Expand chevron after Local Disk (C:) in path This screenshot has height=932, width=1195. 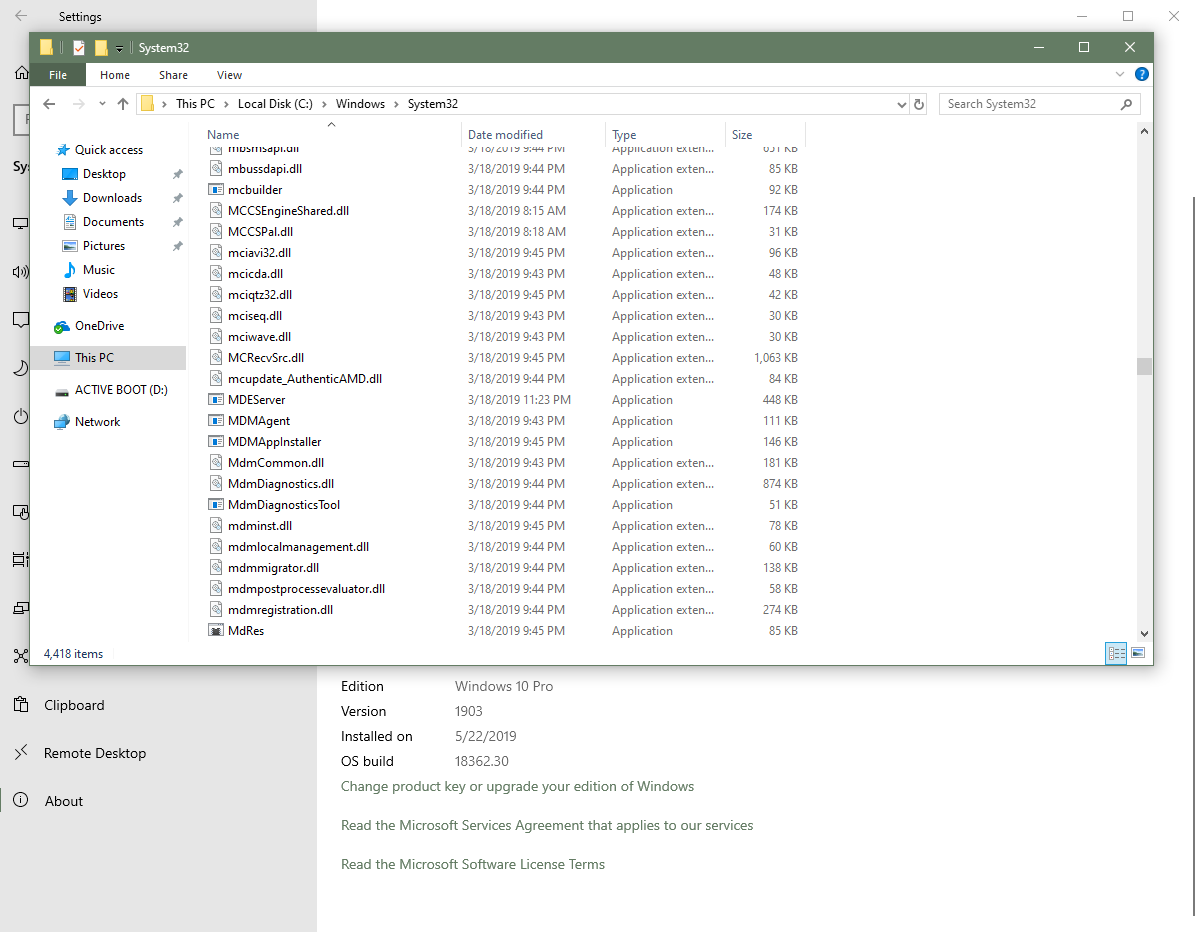coord(324,104)
